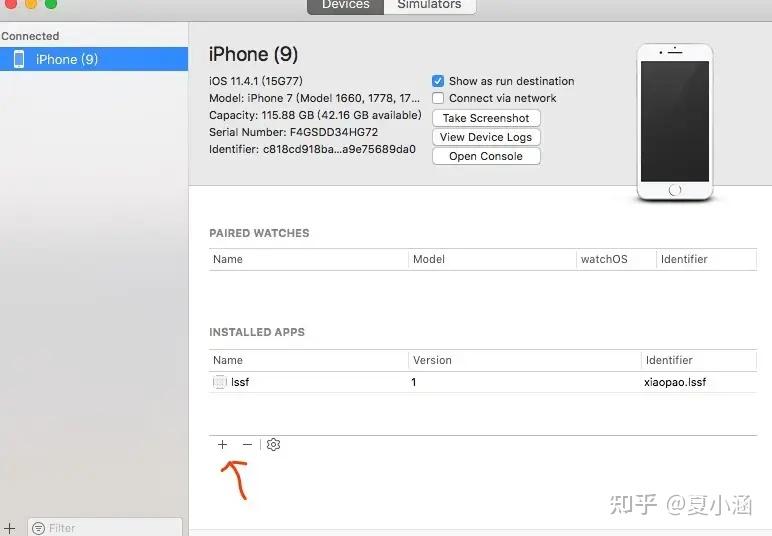Enable Connect via network checkbox
The width and height of the screenshot is (772, 536).
coord(438,98)
